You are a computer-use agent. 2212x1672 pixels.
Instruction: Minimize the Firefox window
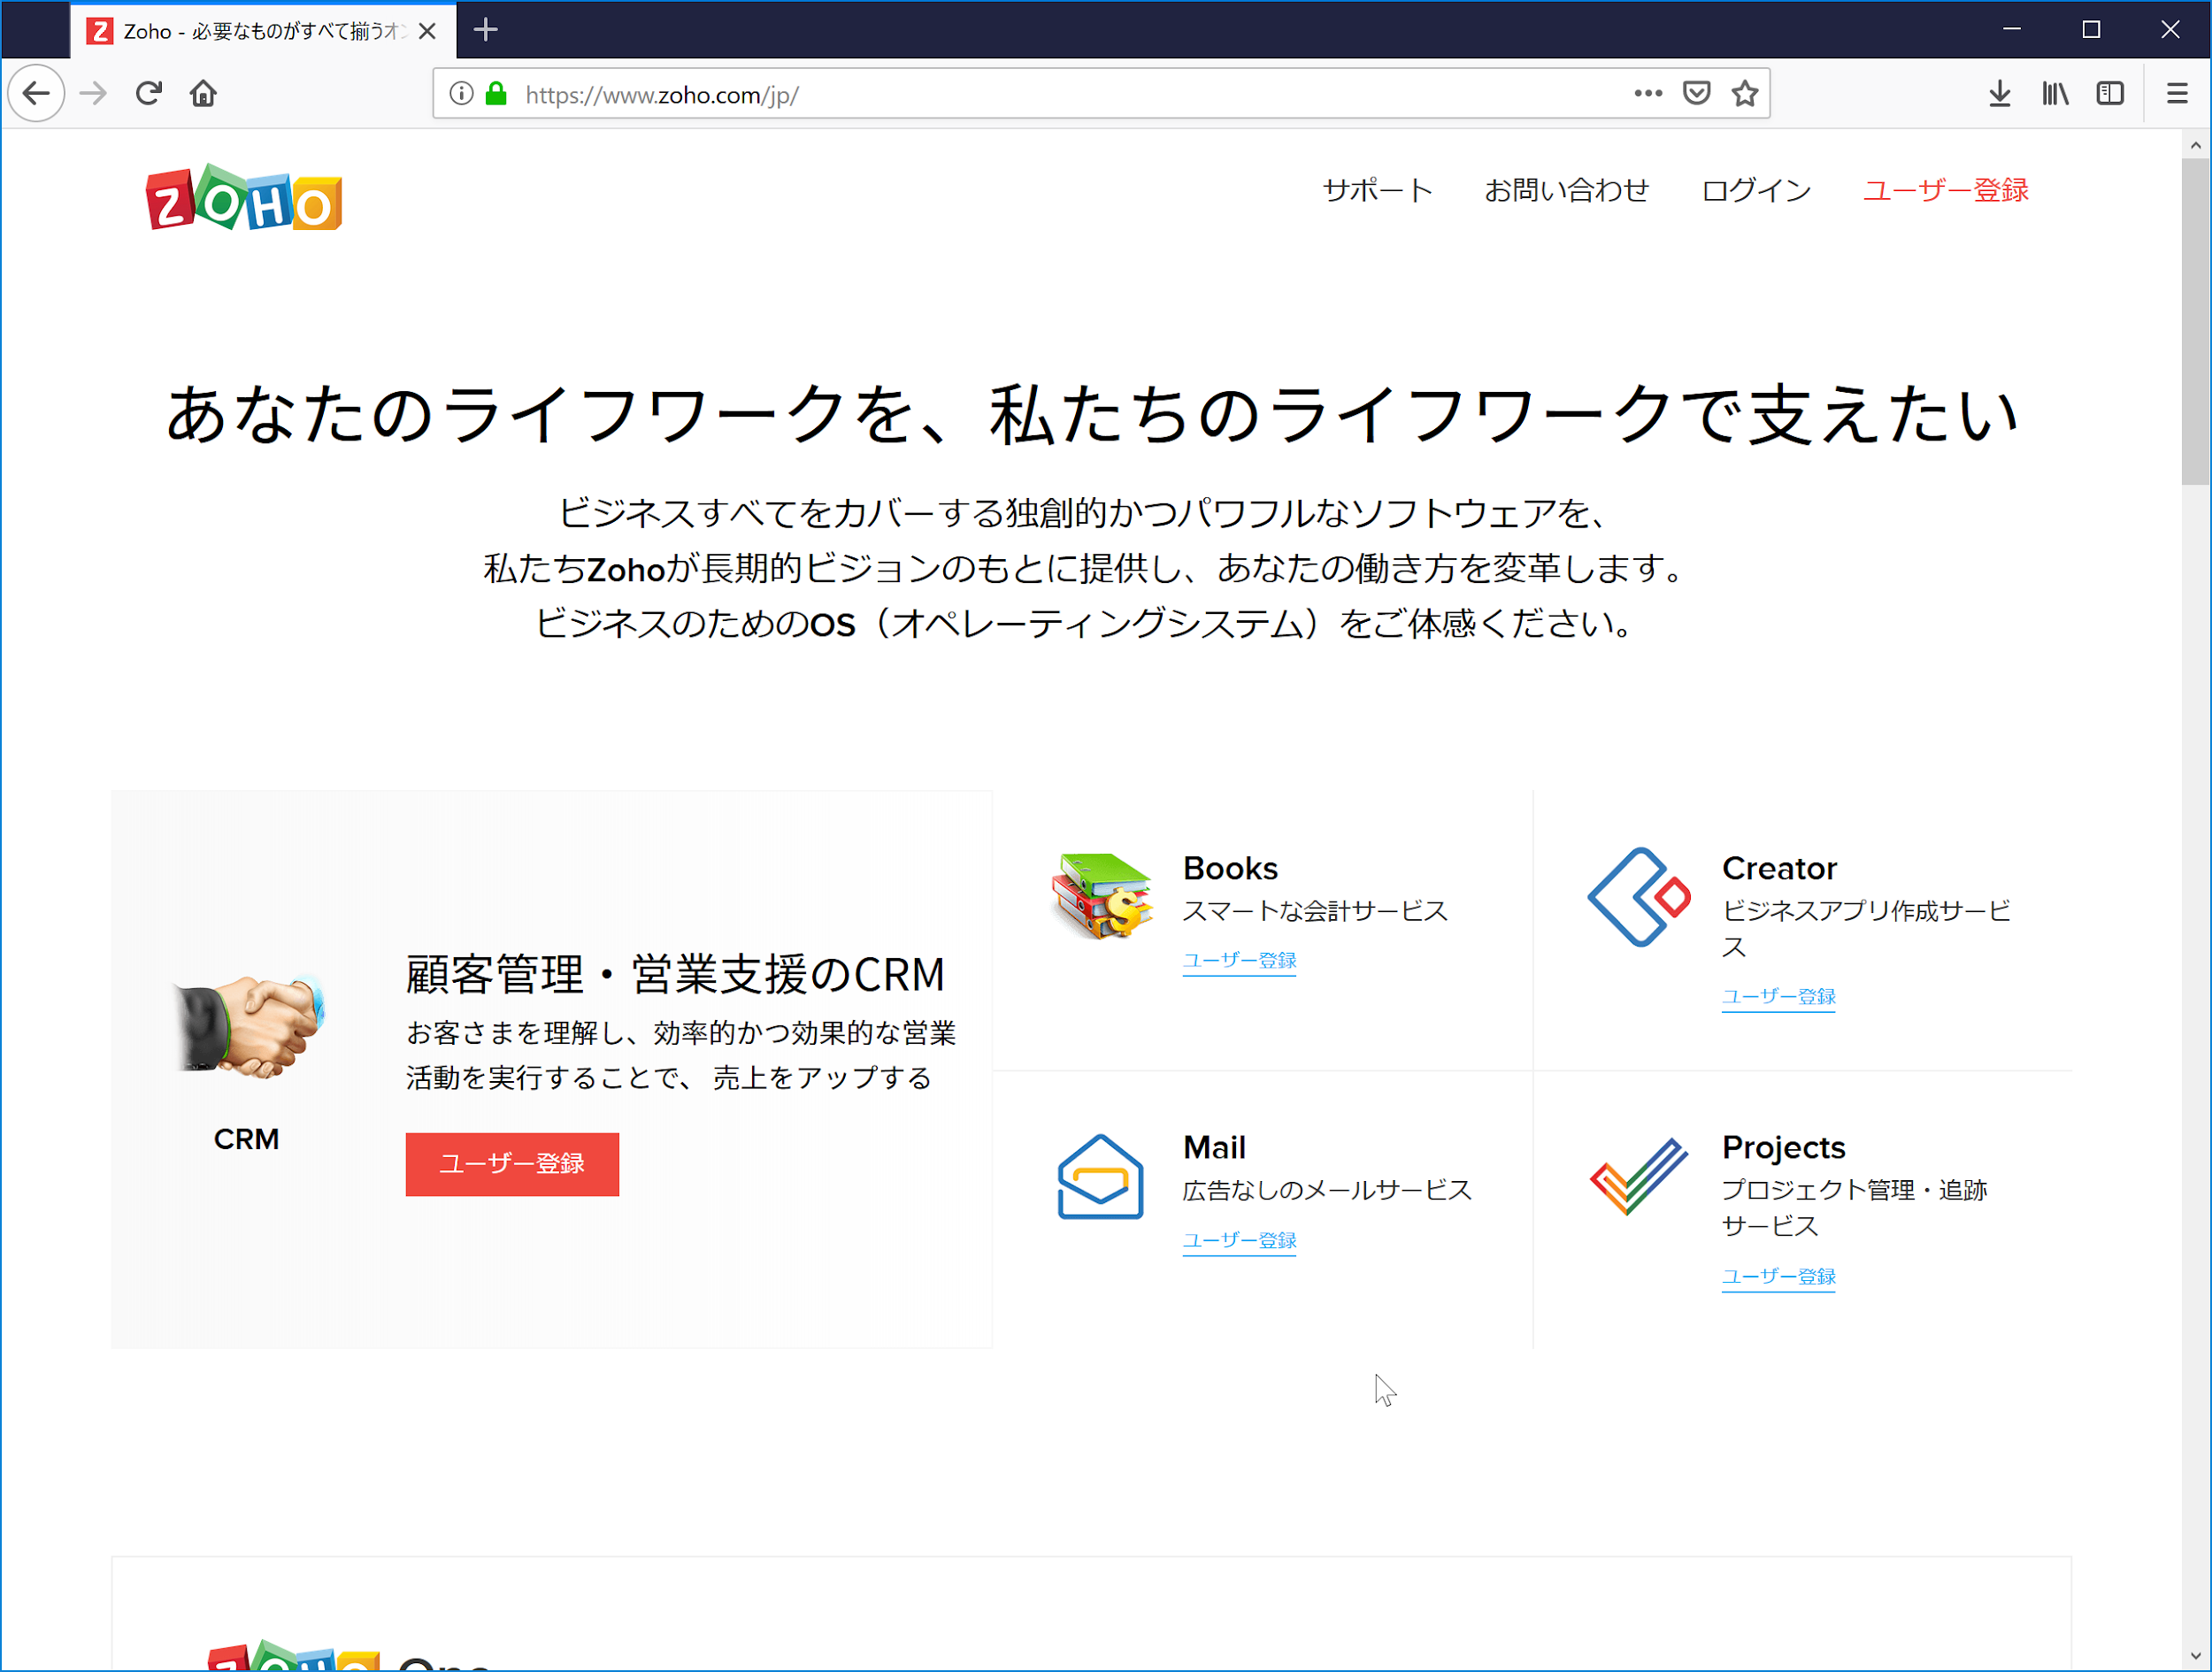2012,30
